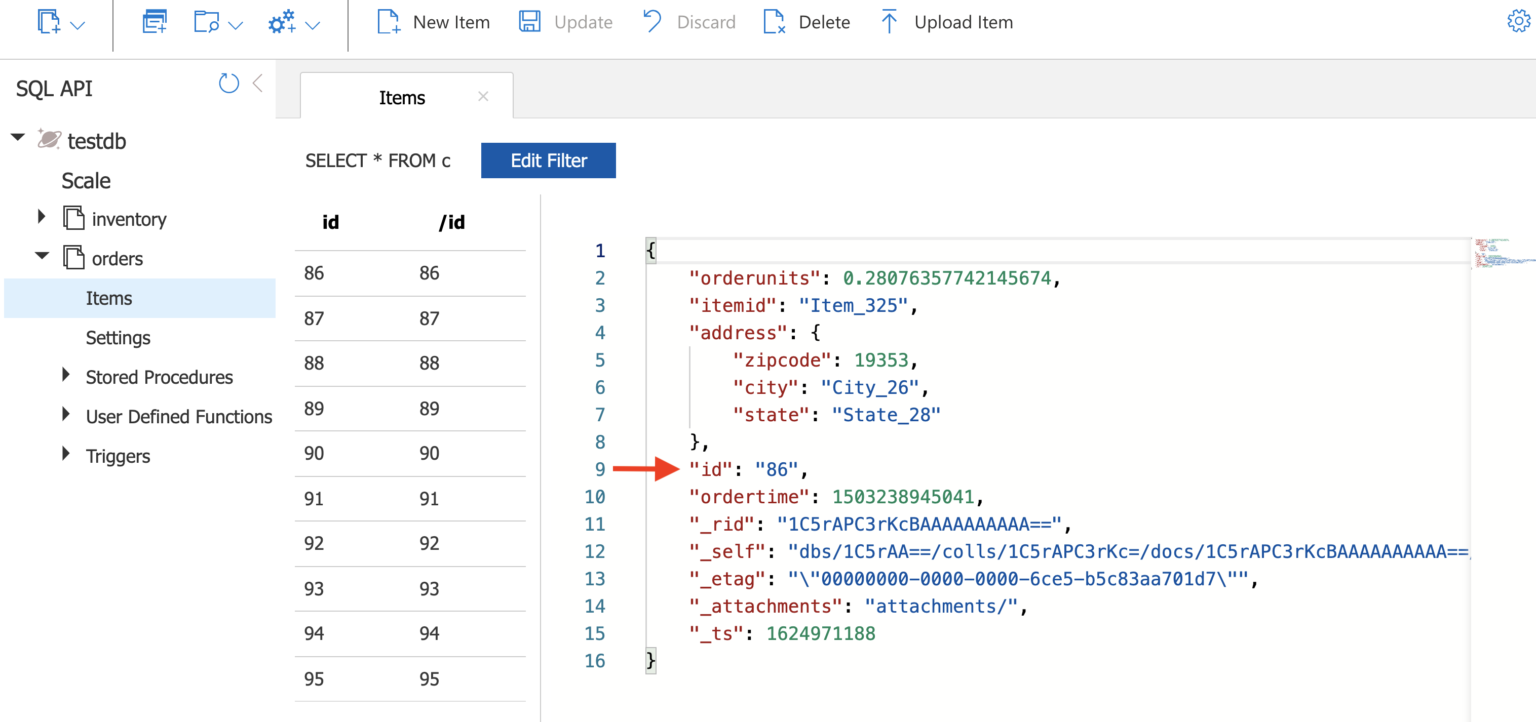Open a saved query via the folder-magnifier icon
1536x722 pixels.
point(208,20)
